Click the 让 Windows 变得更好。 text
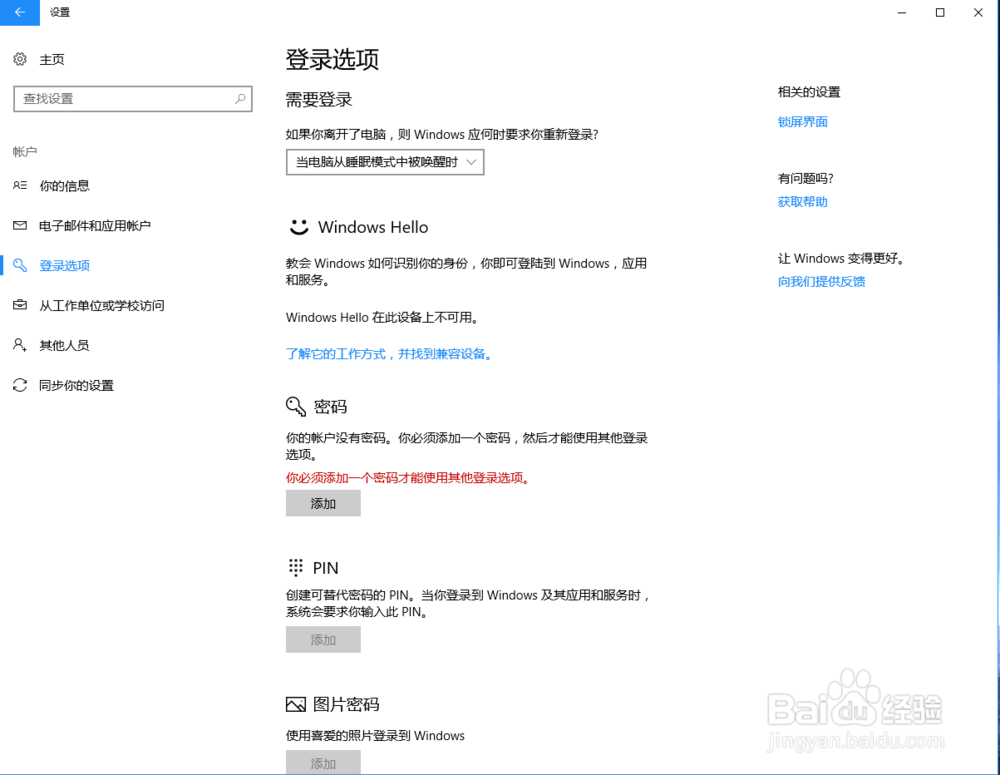 point(841,258)
